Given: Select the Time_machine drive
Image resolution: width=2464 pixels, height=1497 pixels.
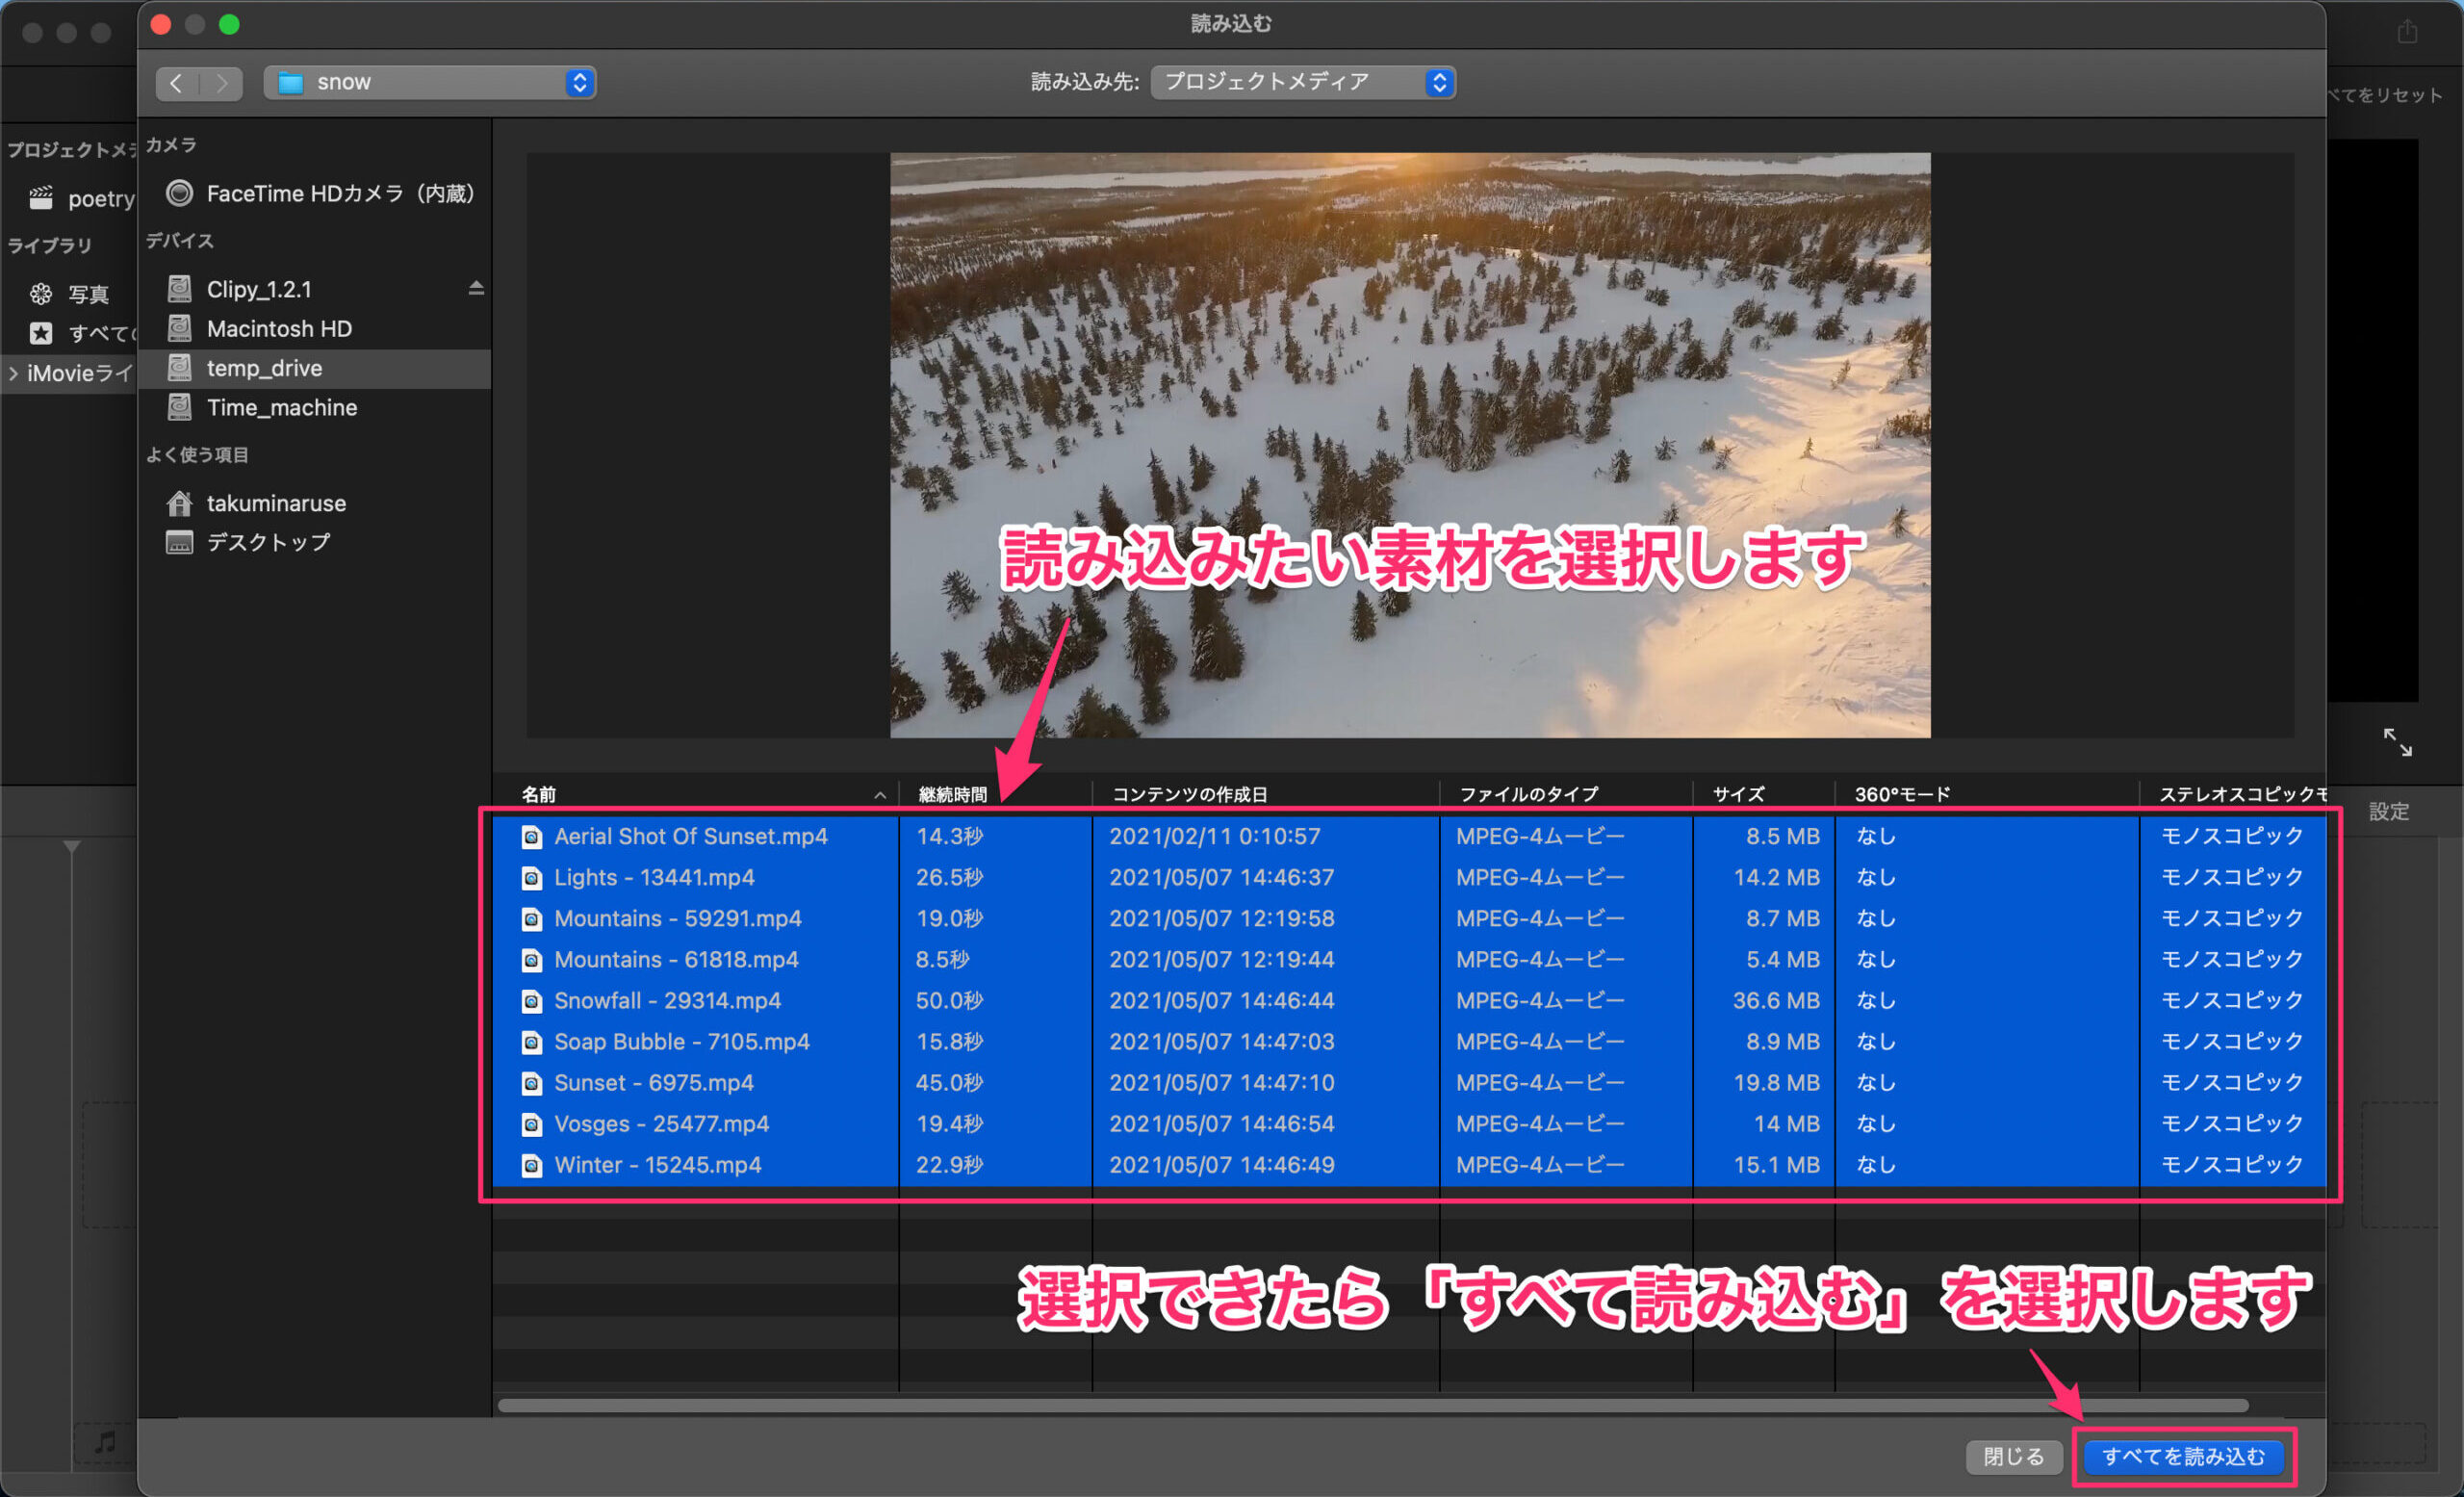Looking at the screenshot, I should (281, 407).
